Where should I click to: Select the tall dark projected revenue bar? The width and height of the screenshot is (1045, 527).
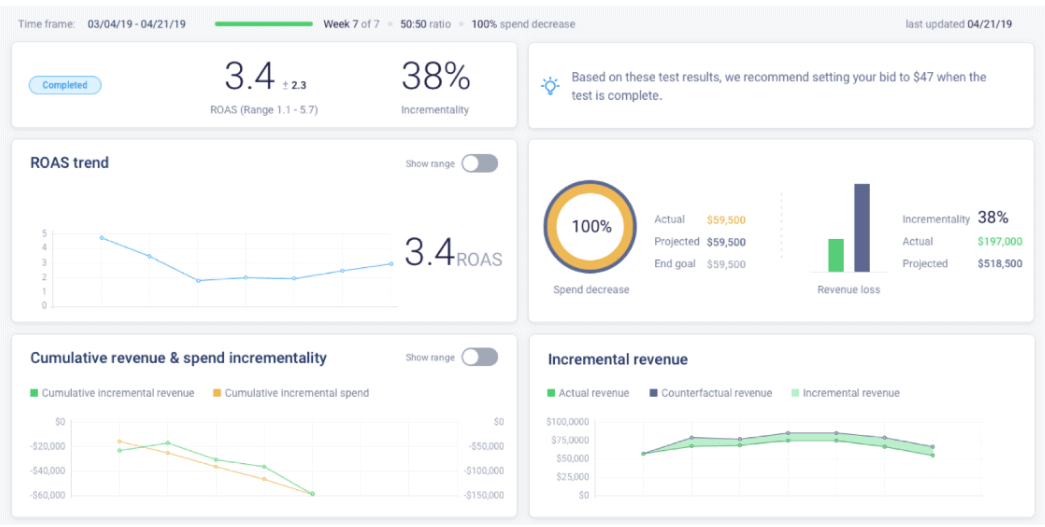[861, 228]
